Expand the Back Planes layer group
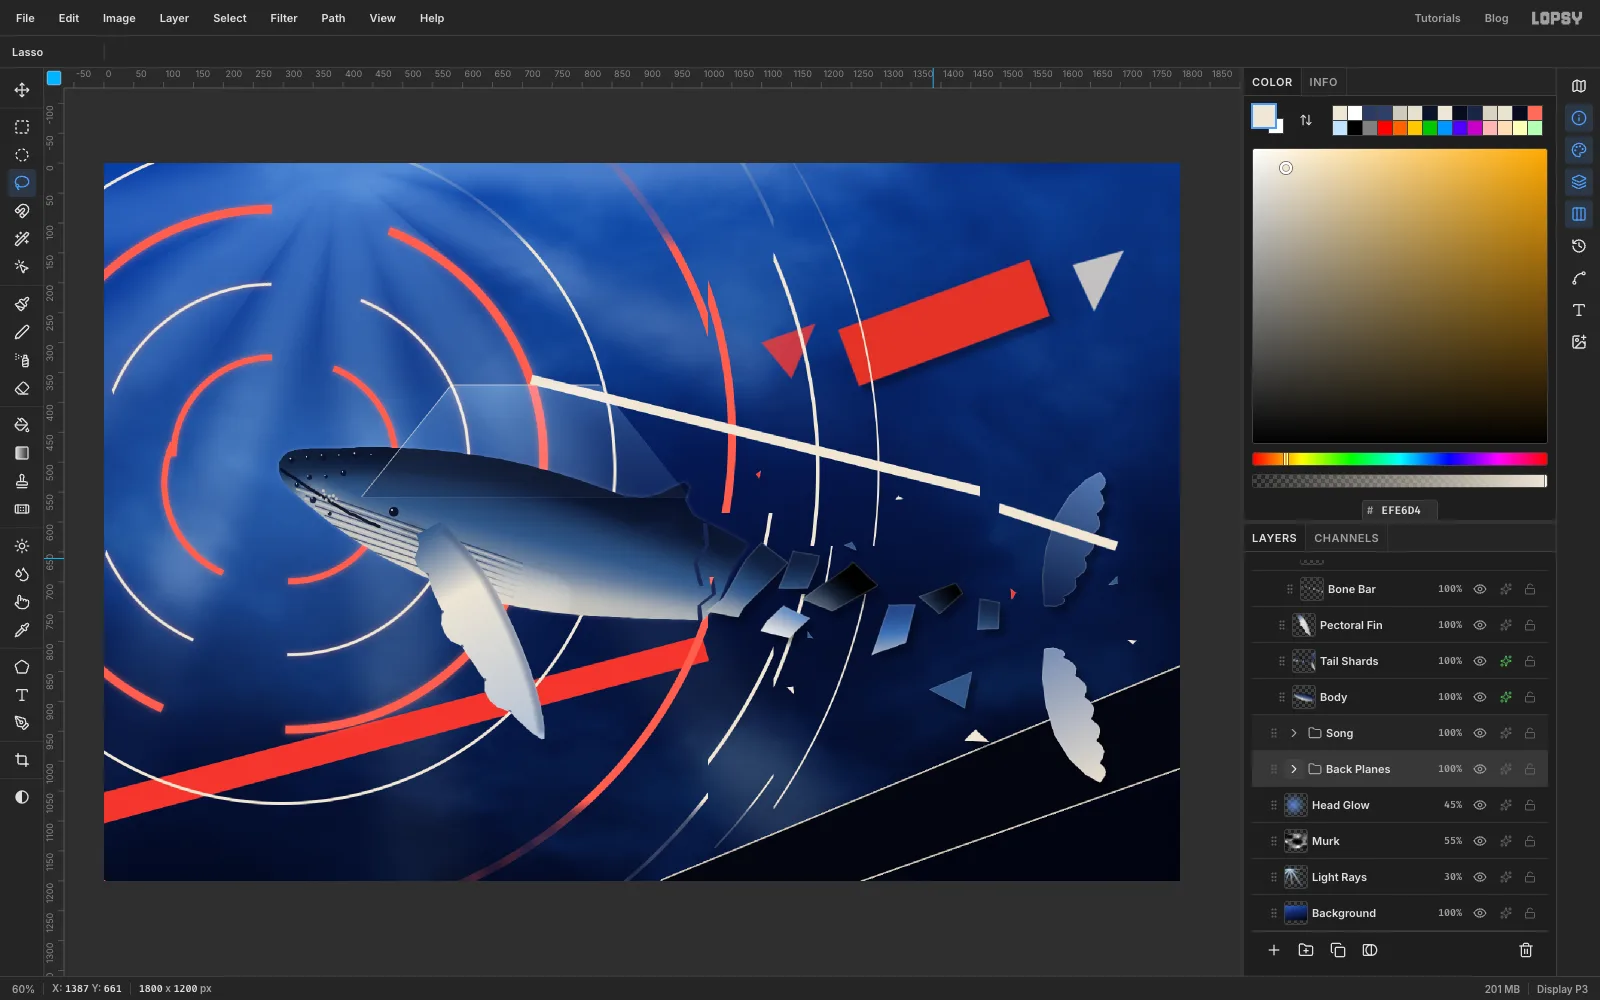The width and height of the screenshot is (1600, 1000). pos(1294,769)
